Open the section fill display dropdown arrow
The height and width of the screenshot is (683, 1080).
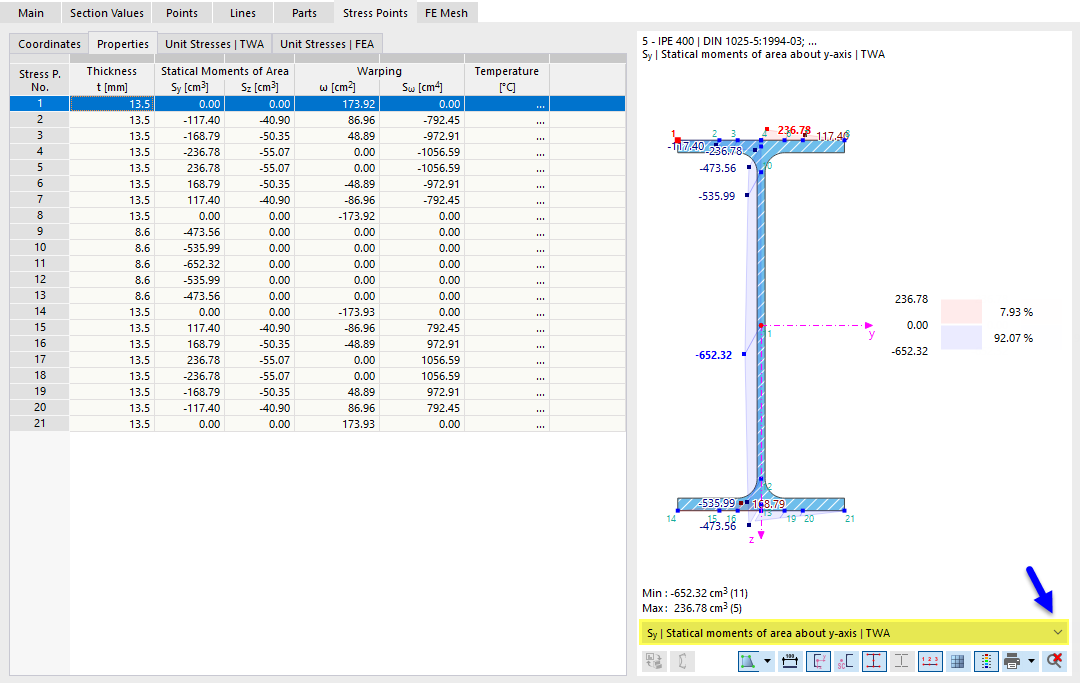767,661
